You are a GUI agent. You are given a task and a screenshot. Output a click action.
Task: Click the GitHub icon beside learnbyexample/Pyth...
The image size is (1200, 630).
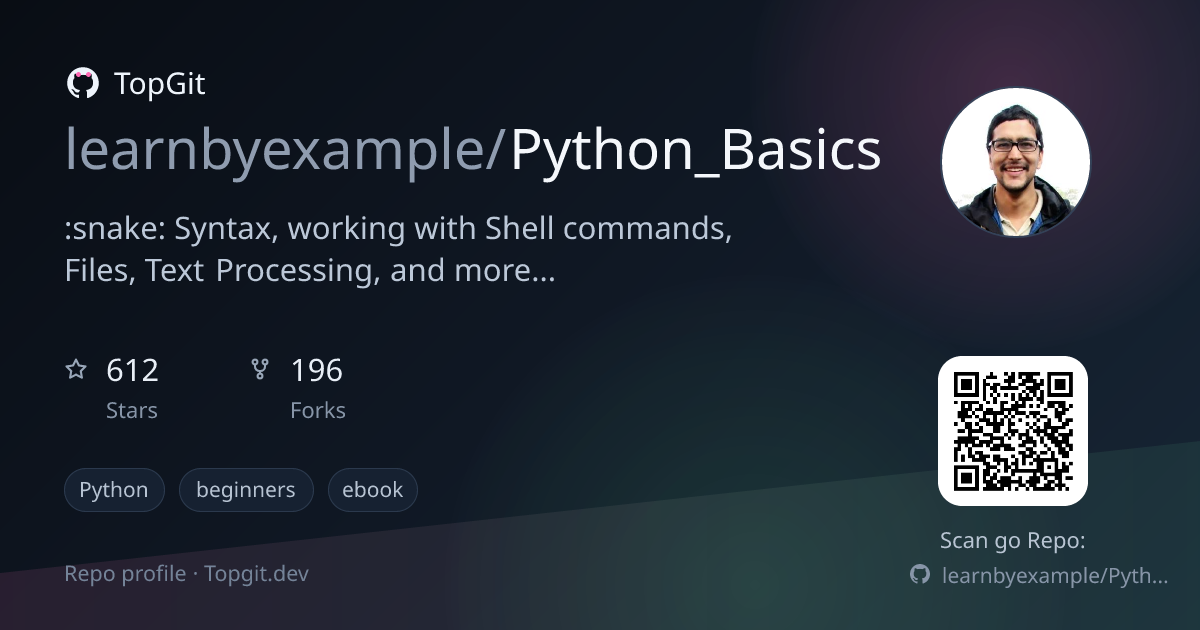[x=919, y=575]
